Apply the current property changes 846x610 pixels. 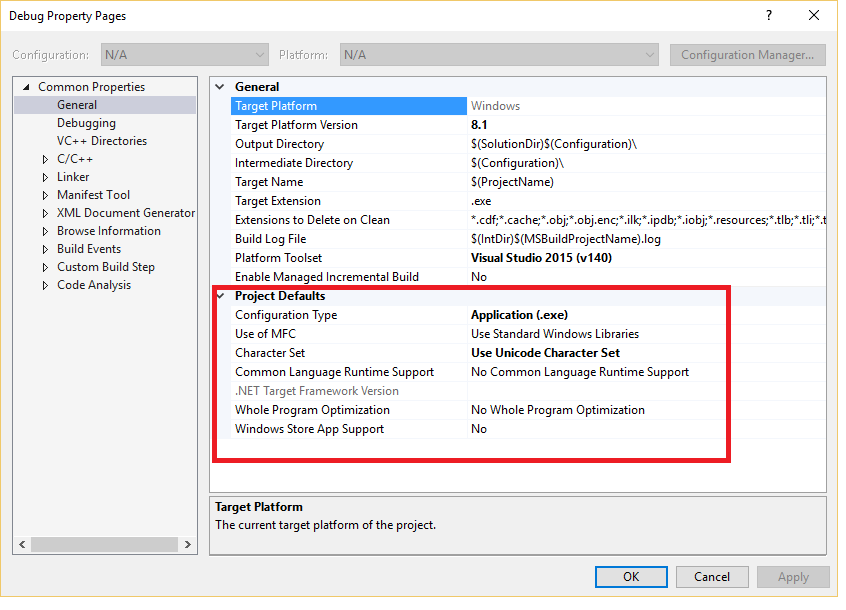793,576
